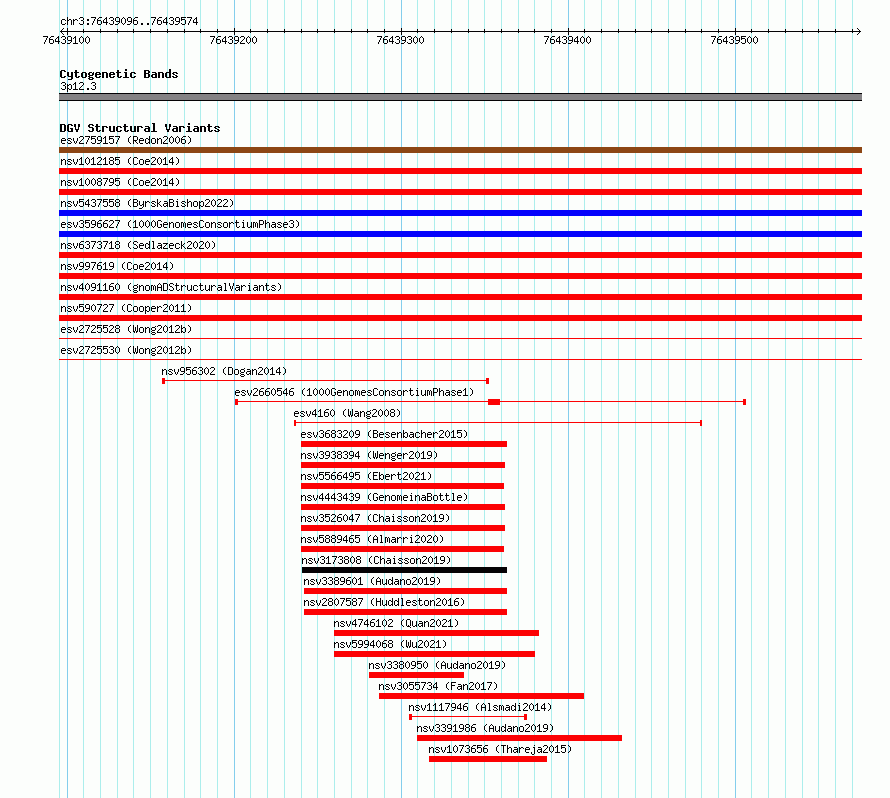The width and height of the screenshot is (890, 798).
Task: Click esv3683209 (Besenbacher2015) label
Action: point(384,434)
